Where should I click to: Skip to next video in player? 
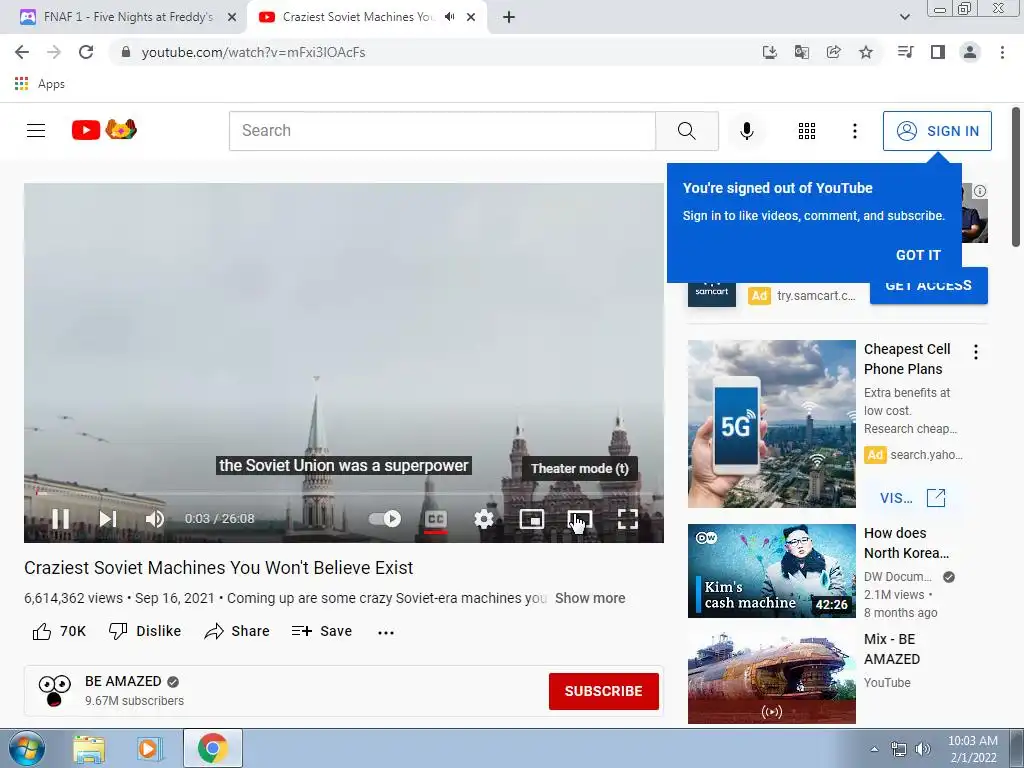tap(108, 519)
